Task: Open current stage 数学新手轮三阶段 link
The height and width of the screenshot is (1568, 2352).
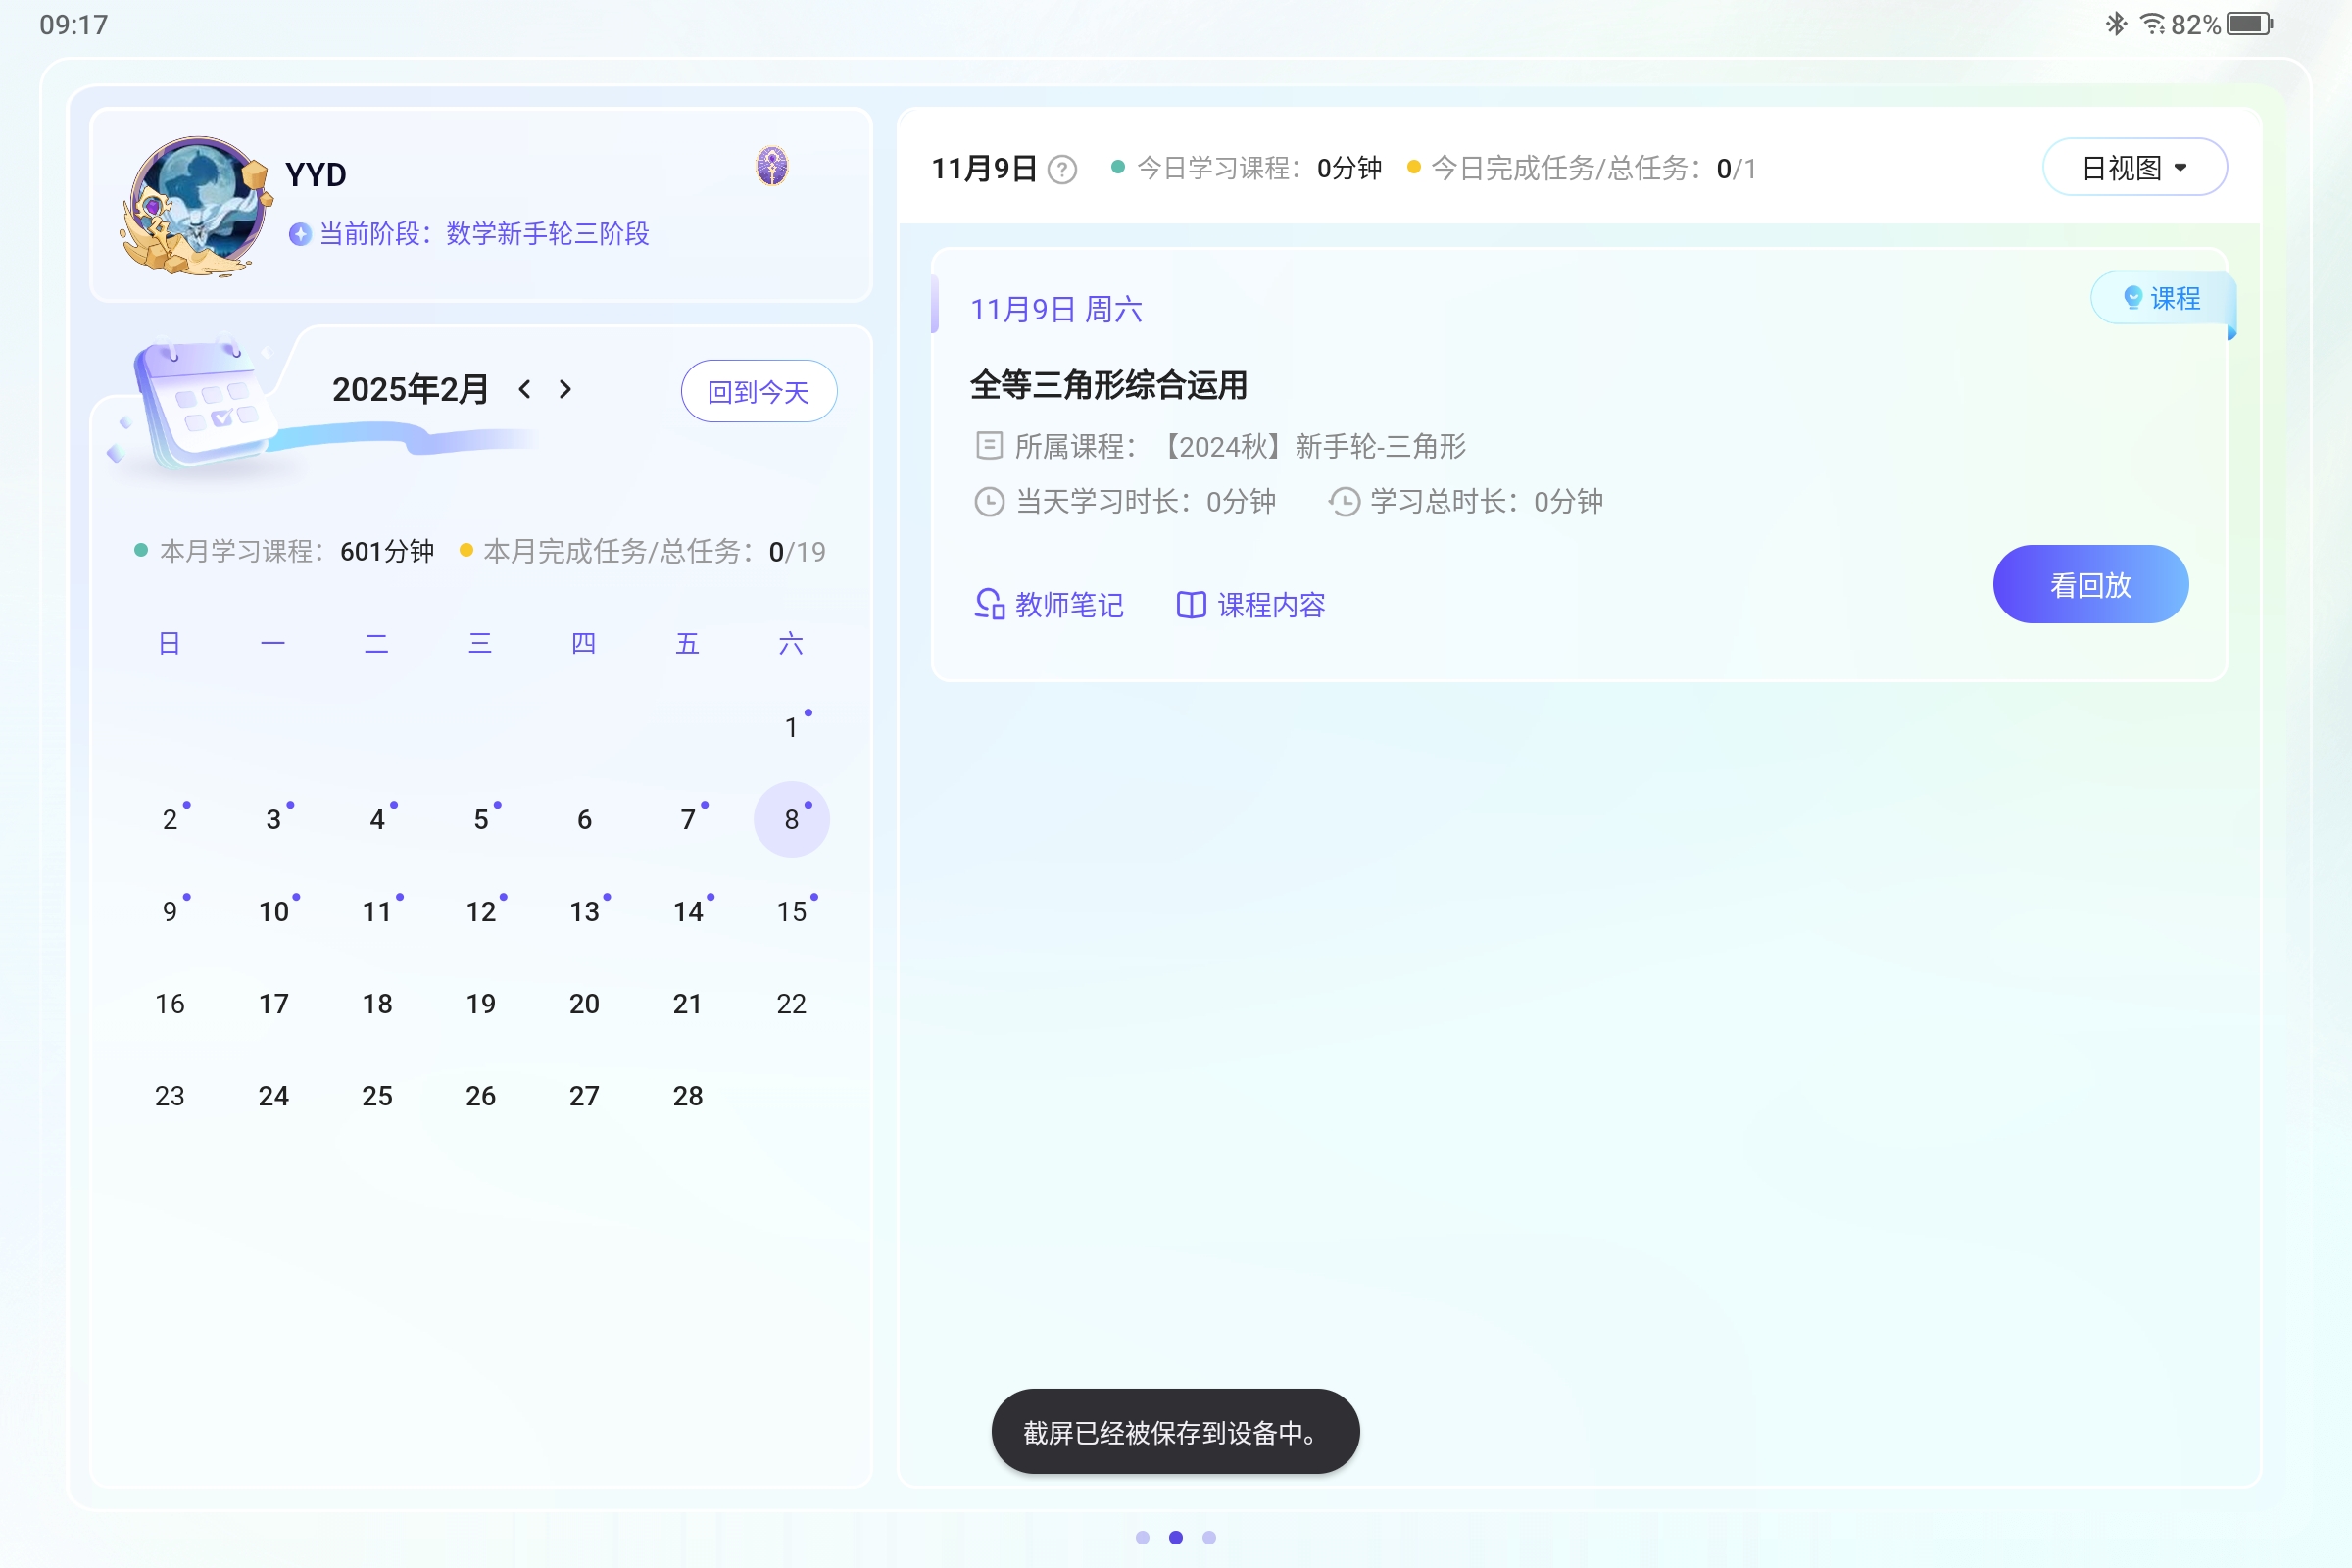Action: click(x=484, y=234)
